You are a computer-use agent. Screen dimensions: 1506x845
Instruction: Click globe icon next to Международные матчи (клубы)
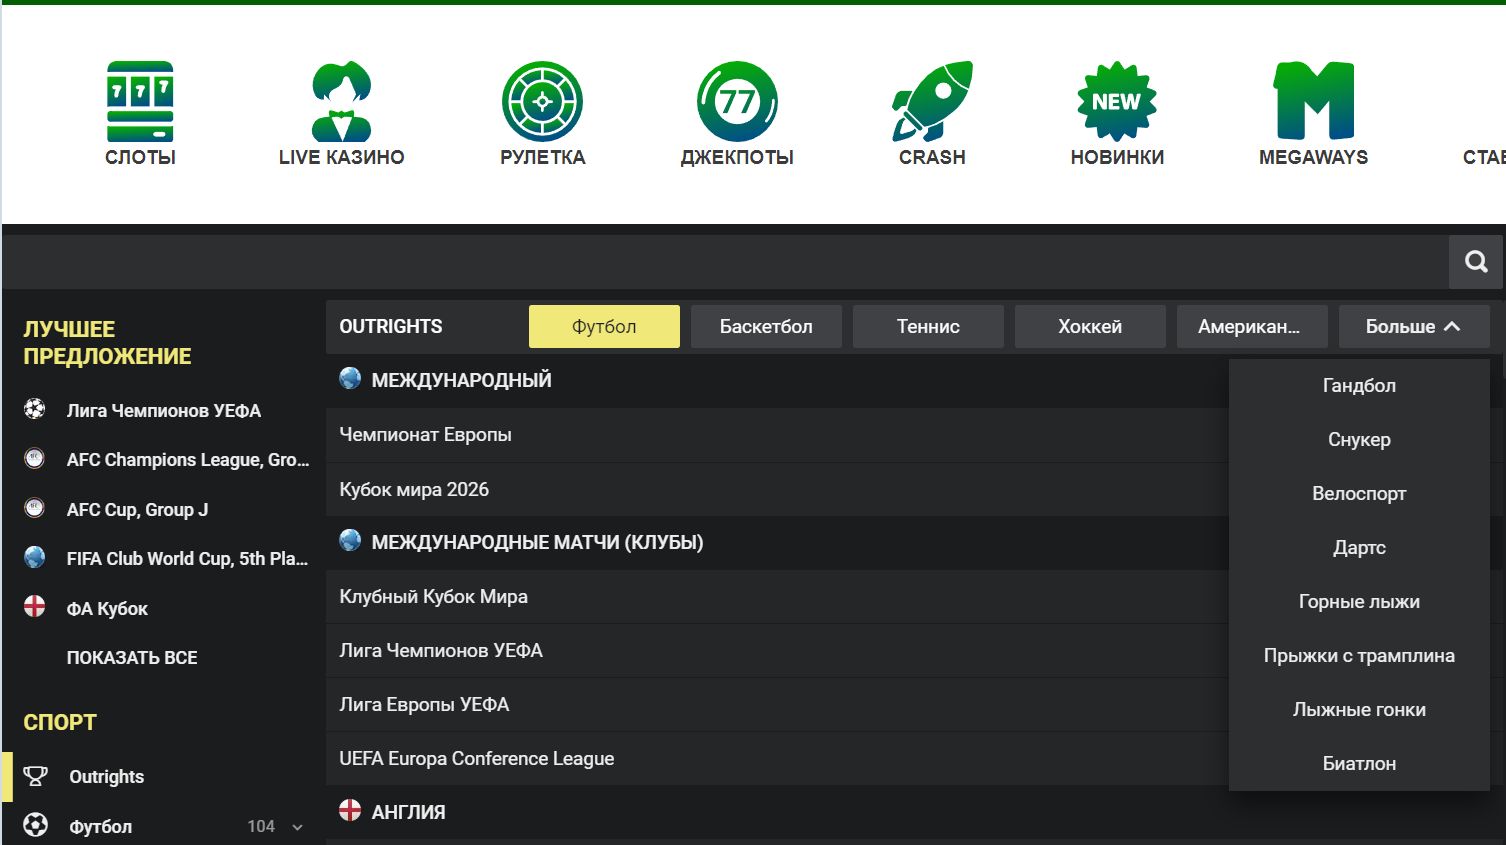pos(350,541)
